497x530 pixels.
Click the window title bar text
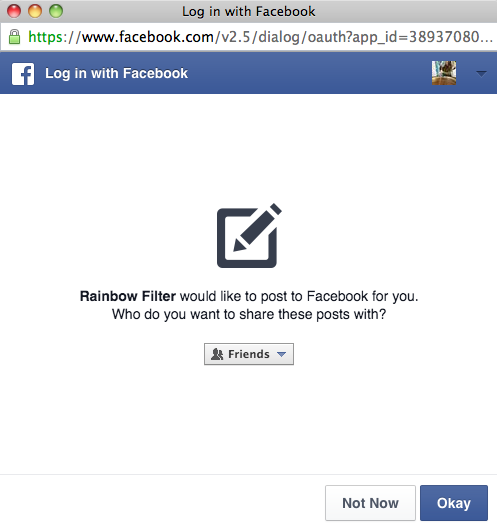pos(248,11)
